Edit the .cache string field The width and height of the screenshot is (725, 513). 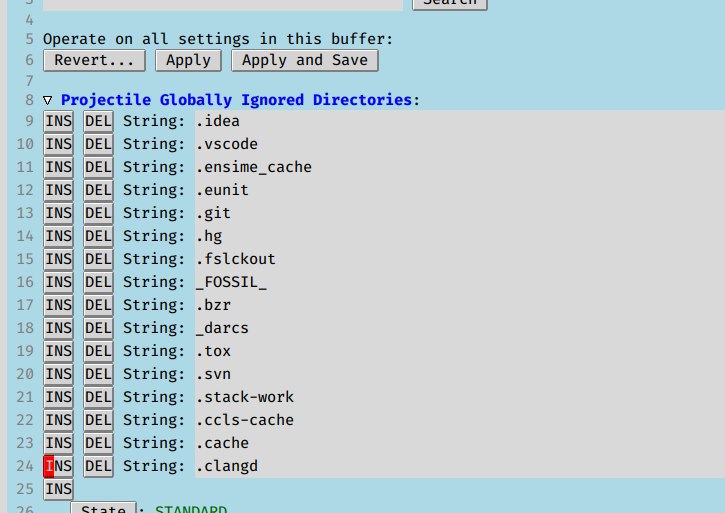(x=460, y=444)
